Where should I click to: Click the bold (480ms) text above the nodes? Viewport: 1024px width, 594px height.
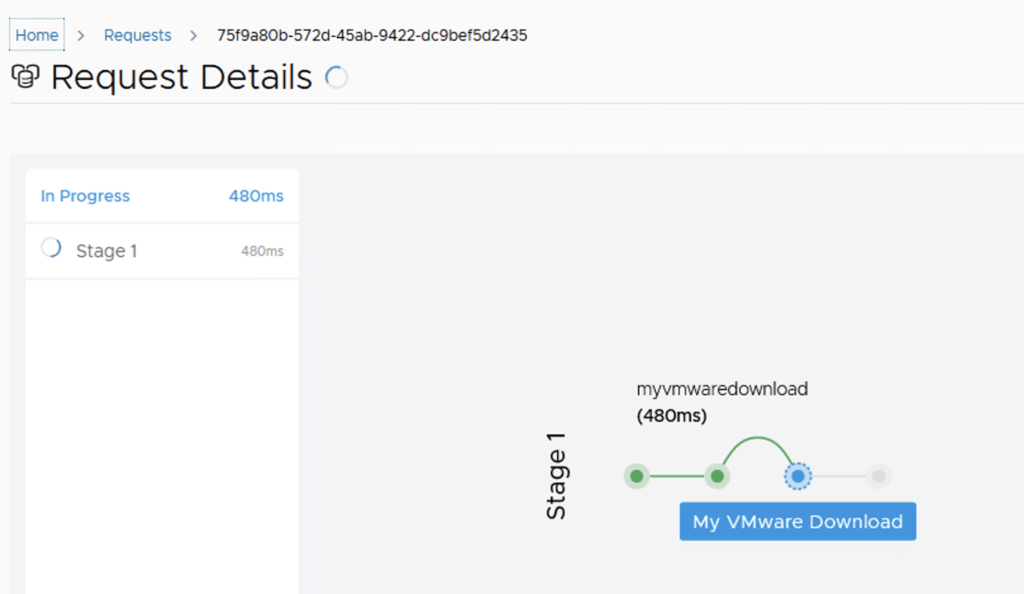[671, 416]
